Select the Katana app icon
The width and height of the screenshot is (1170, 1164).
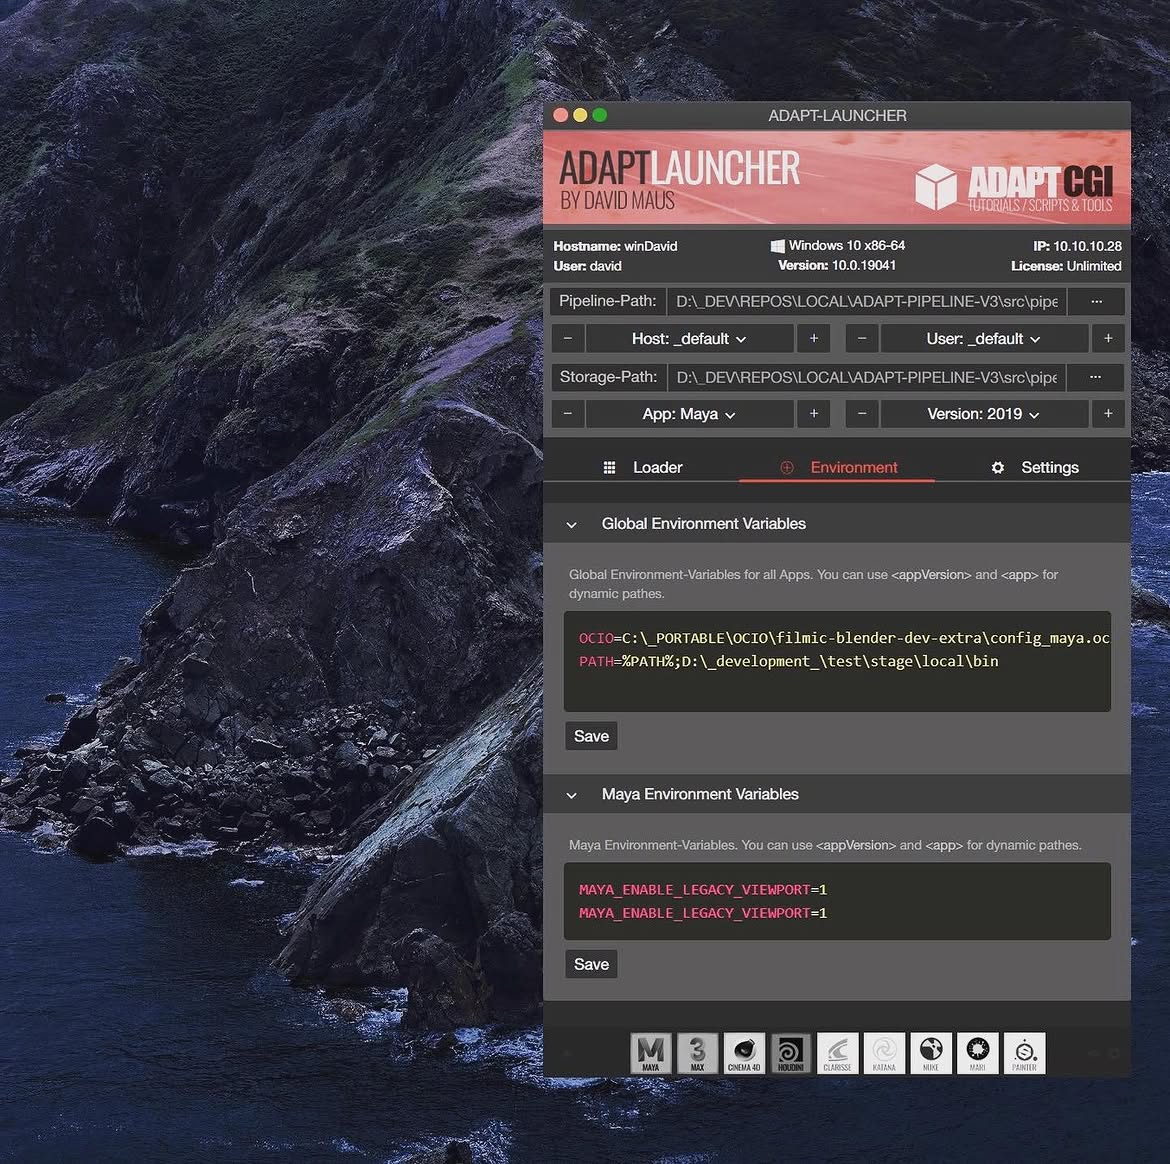coord(884,1053)
